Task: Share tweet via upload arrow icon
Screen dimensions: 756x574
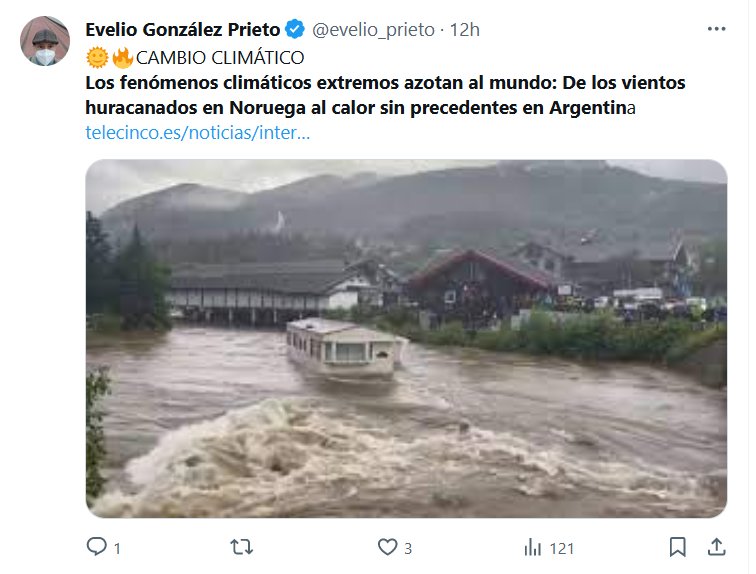Action: pos(716,547)
